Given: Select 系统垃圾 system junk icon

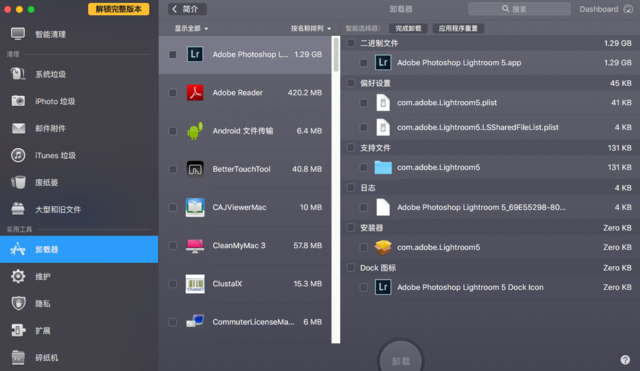Looking at the screenshot, I should pos(18,74).
